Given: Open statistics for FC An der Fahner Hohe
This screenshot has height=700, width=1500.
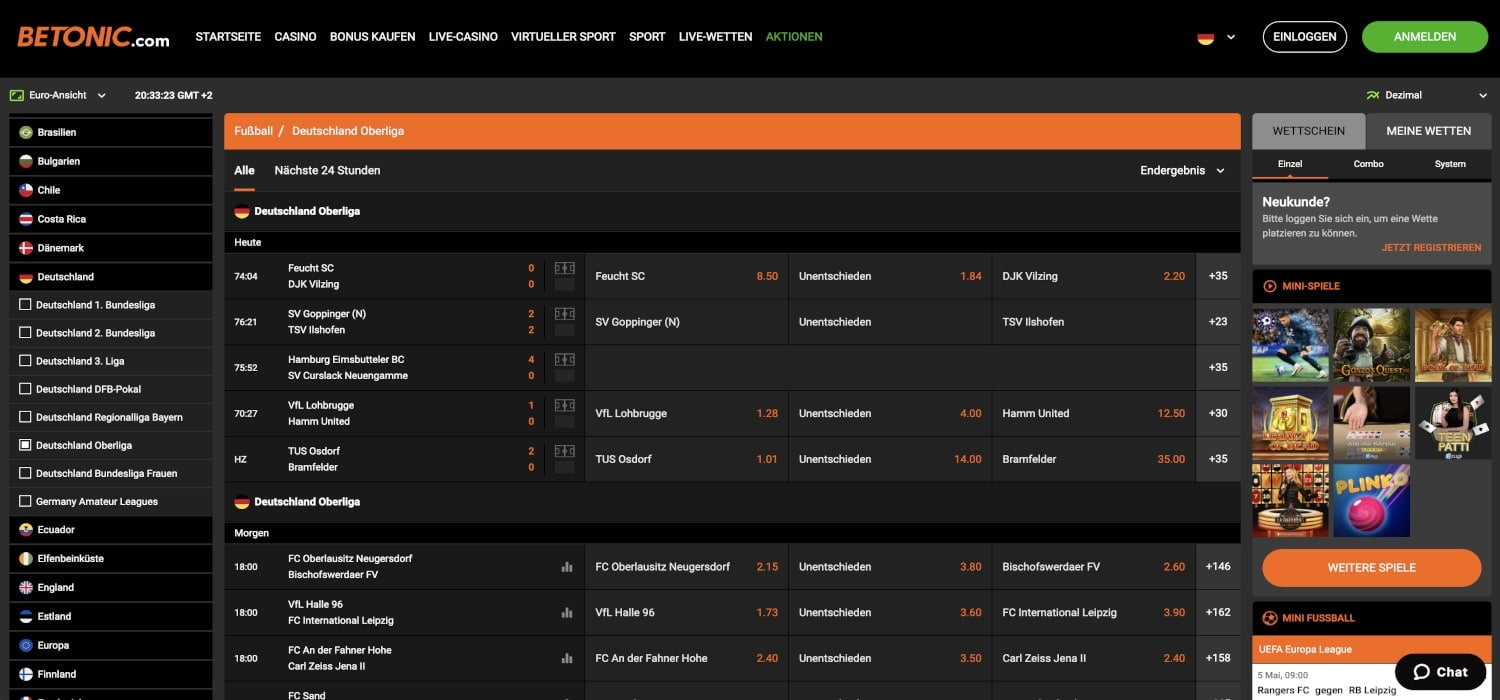Looking at the screenshot, I should pyautogui.click(x=567, y=659).
